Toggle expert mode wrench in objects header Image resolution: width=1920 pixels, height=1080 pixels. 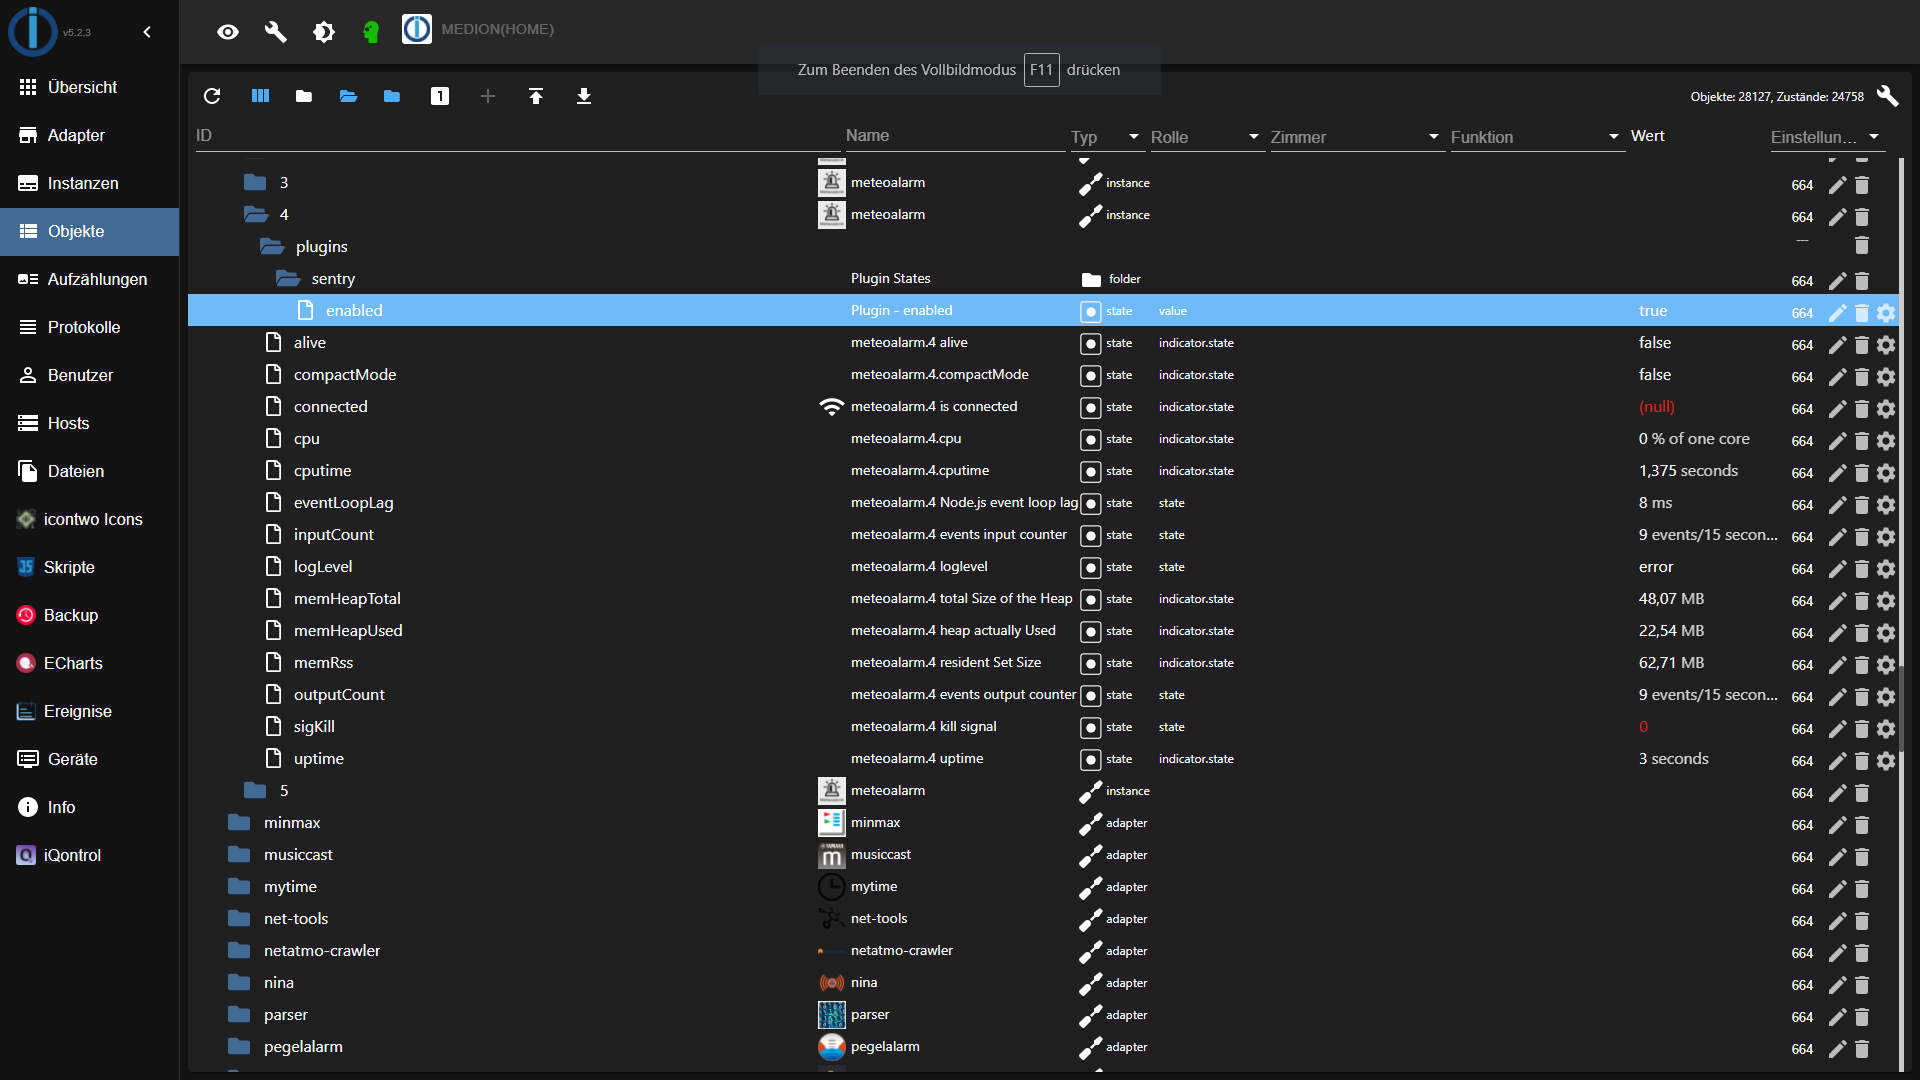click(1887, 96)
